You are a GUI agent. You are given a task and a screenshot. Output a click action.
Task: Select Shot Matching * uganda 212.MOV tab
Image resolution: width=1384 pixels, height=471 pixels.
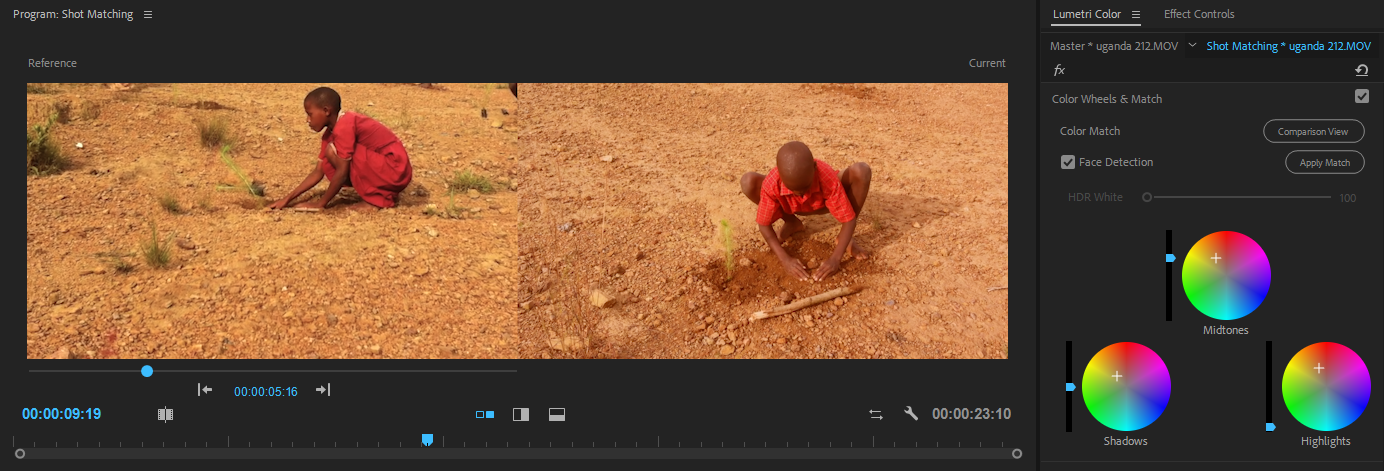tap(1288, 46)
